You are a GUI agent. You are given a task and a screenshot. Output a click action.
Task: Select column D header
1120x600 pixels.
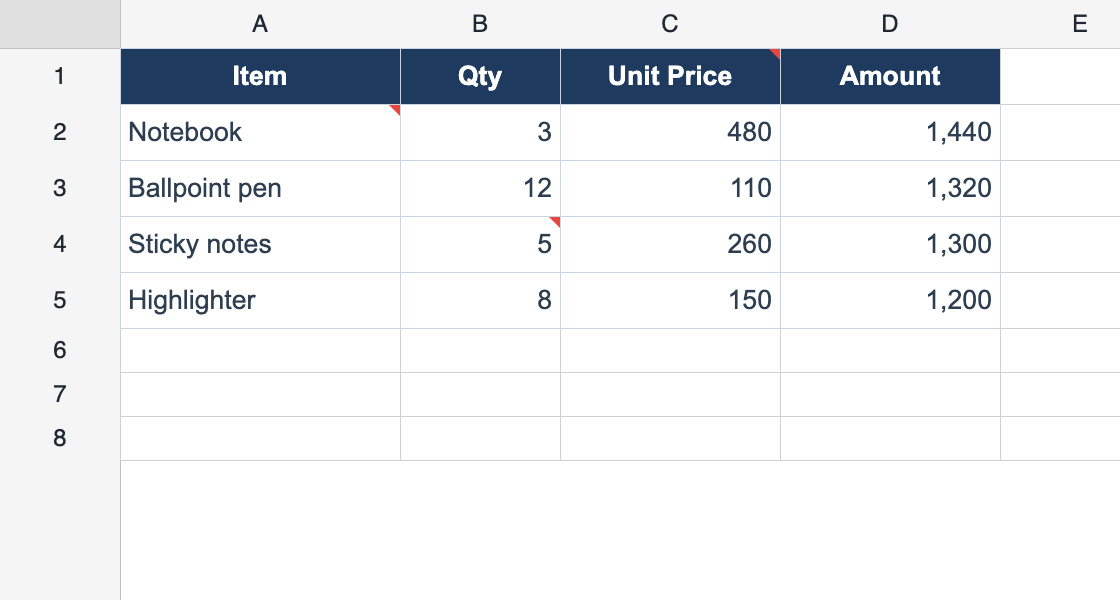tap(891, 24)
